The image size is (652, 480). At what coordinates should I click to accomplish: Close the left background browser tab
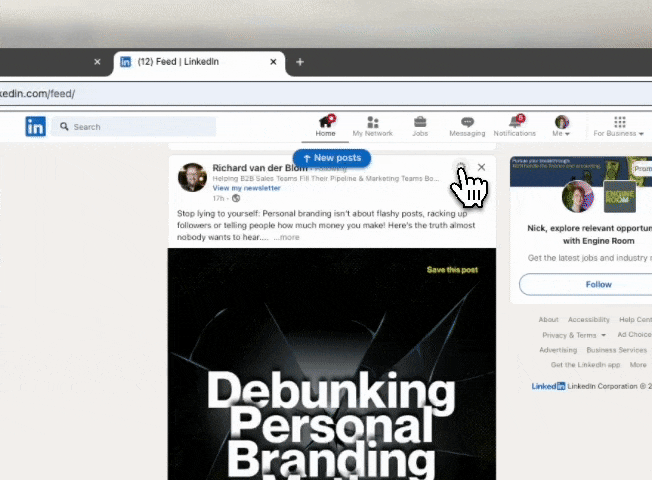[97, 62]
